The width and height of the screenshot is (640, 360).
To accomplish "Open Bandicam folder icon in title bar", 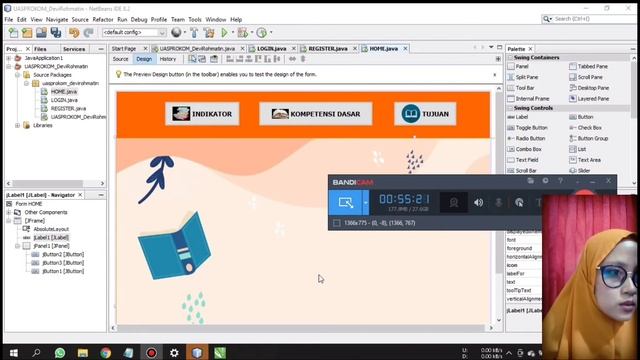I will tap(530, 181).
